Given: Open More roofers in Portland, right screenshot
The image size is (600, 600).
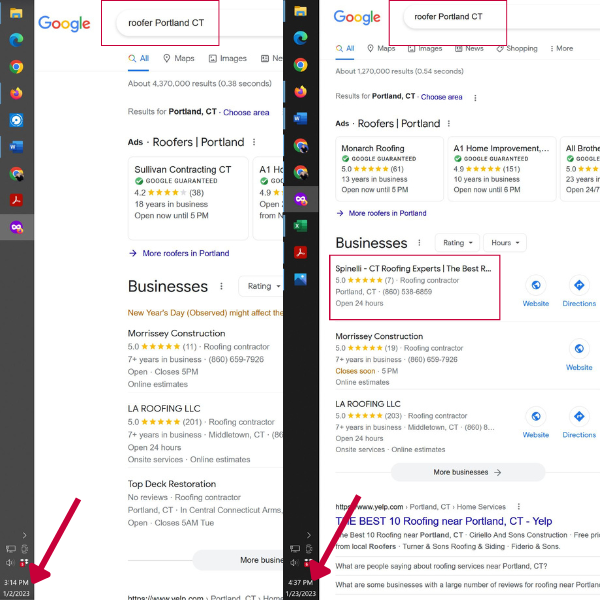Looking at the screenshot, I should click(x=382, y=213).
